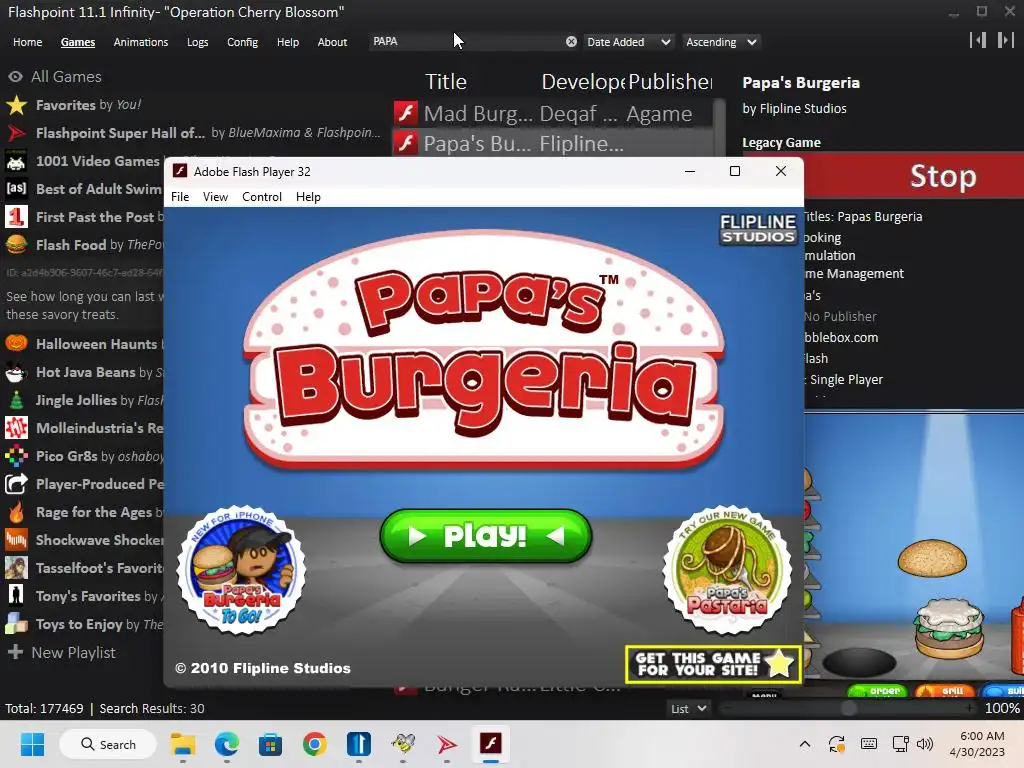Click Flipline Studios developer name in sidebar
This screenshot has height=768, width=1024.
click(x=803, y=108)
